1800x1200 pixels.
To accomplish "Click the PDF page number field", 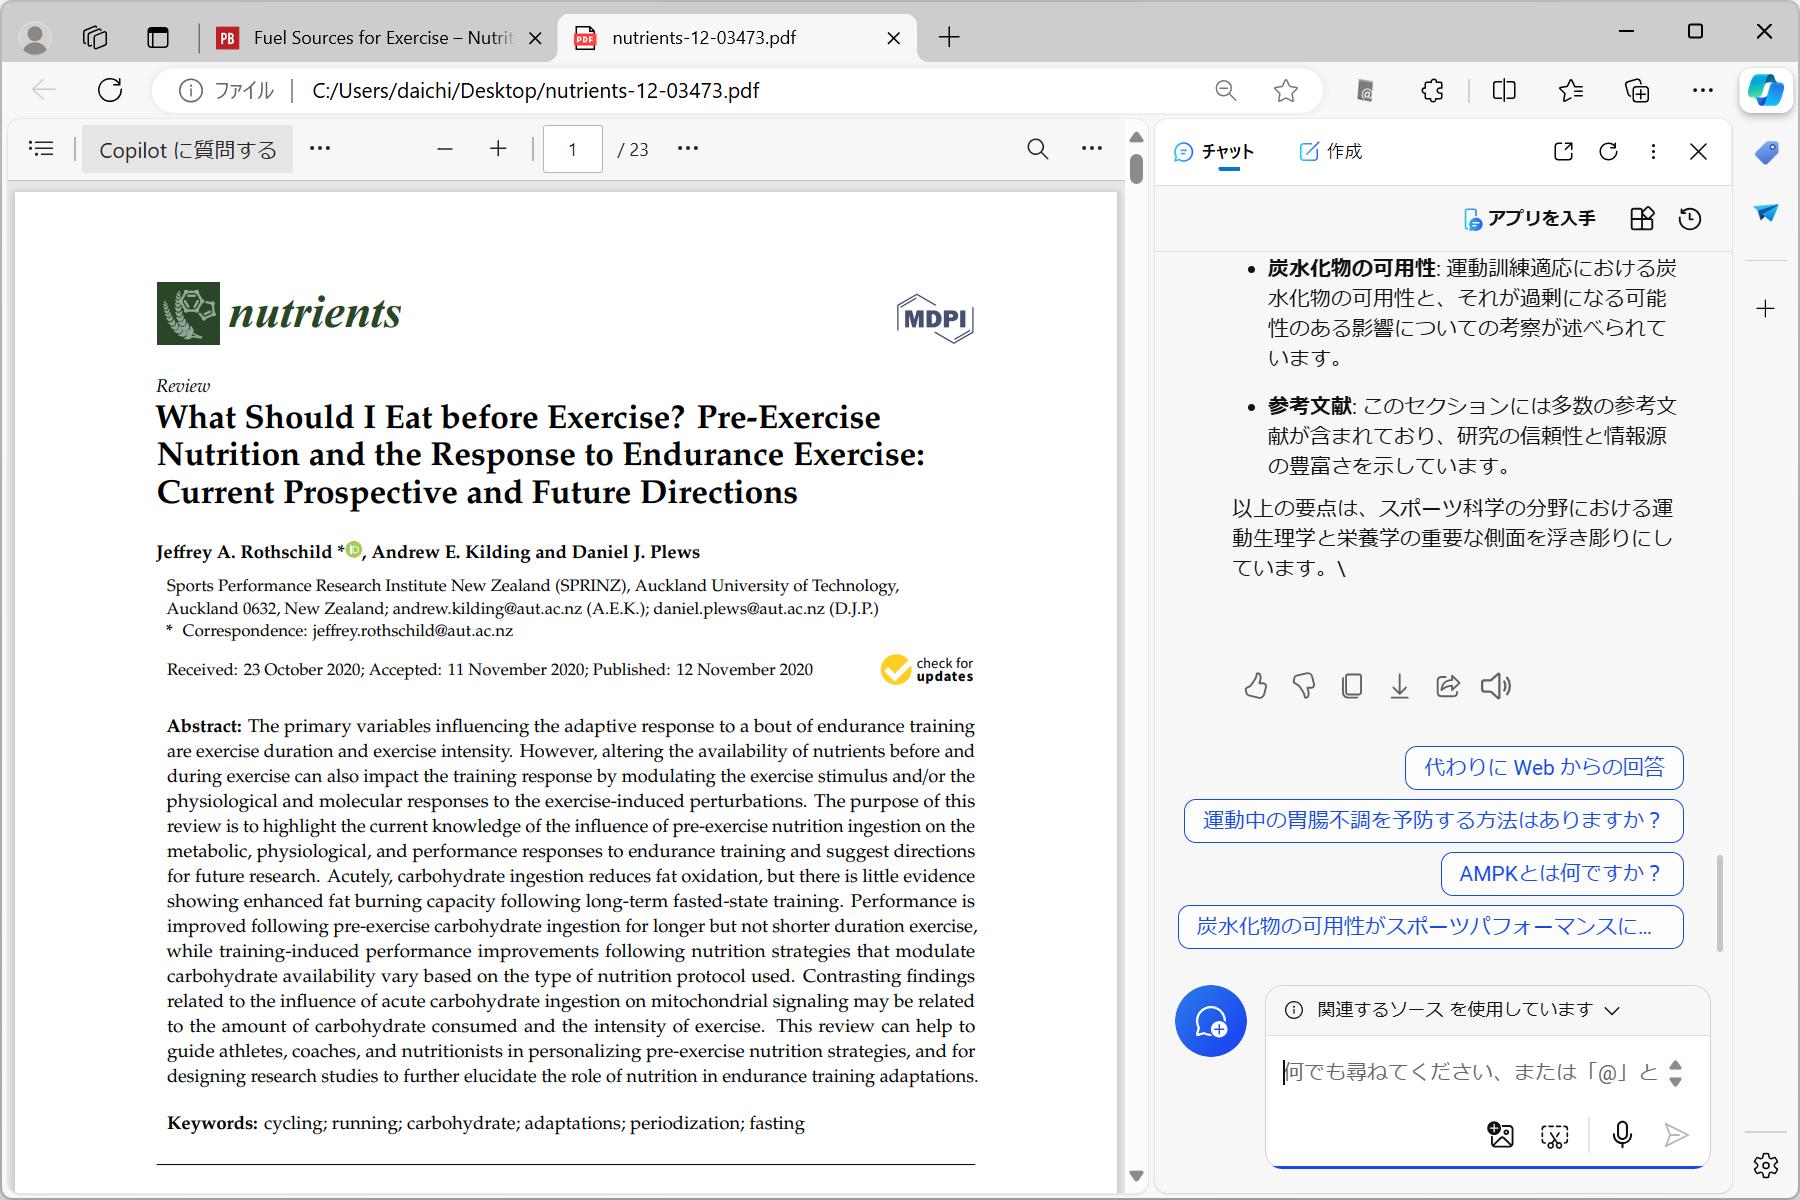I will (572, 149).
